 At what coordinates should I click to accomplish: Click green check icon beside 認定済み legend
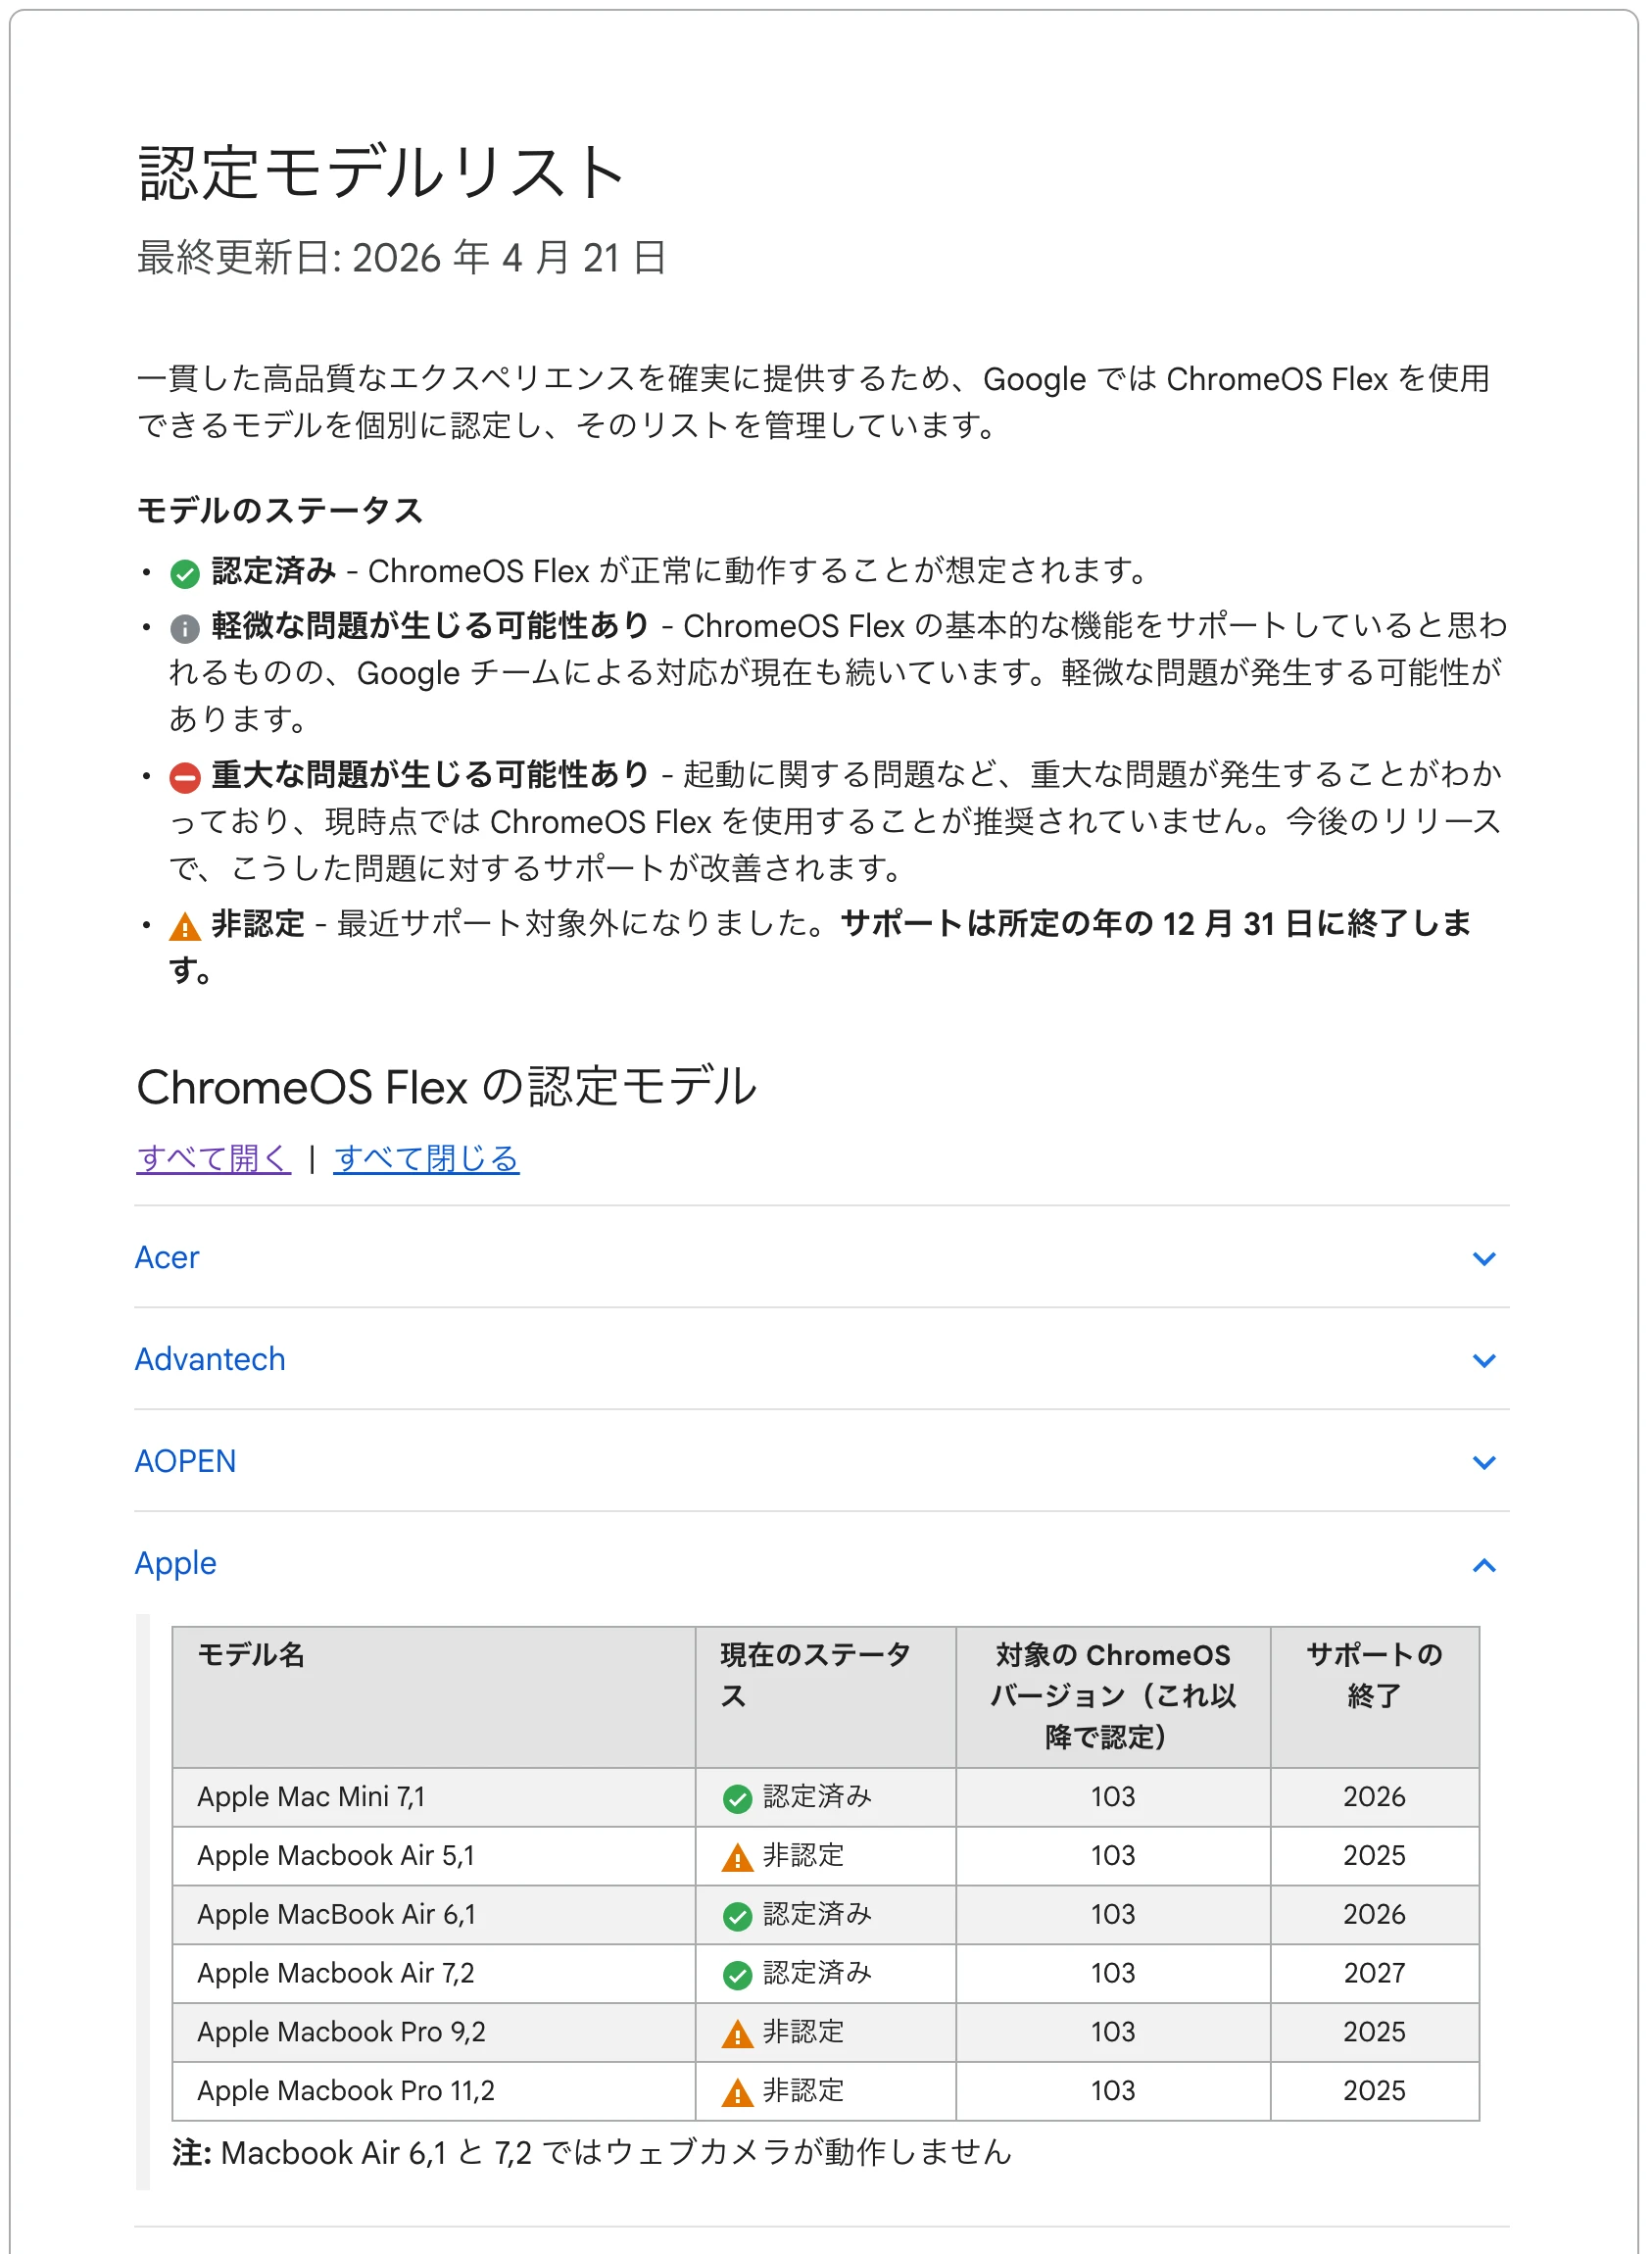[x=185, y=574]
